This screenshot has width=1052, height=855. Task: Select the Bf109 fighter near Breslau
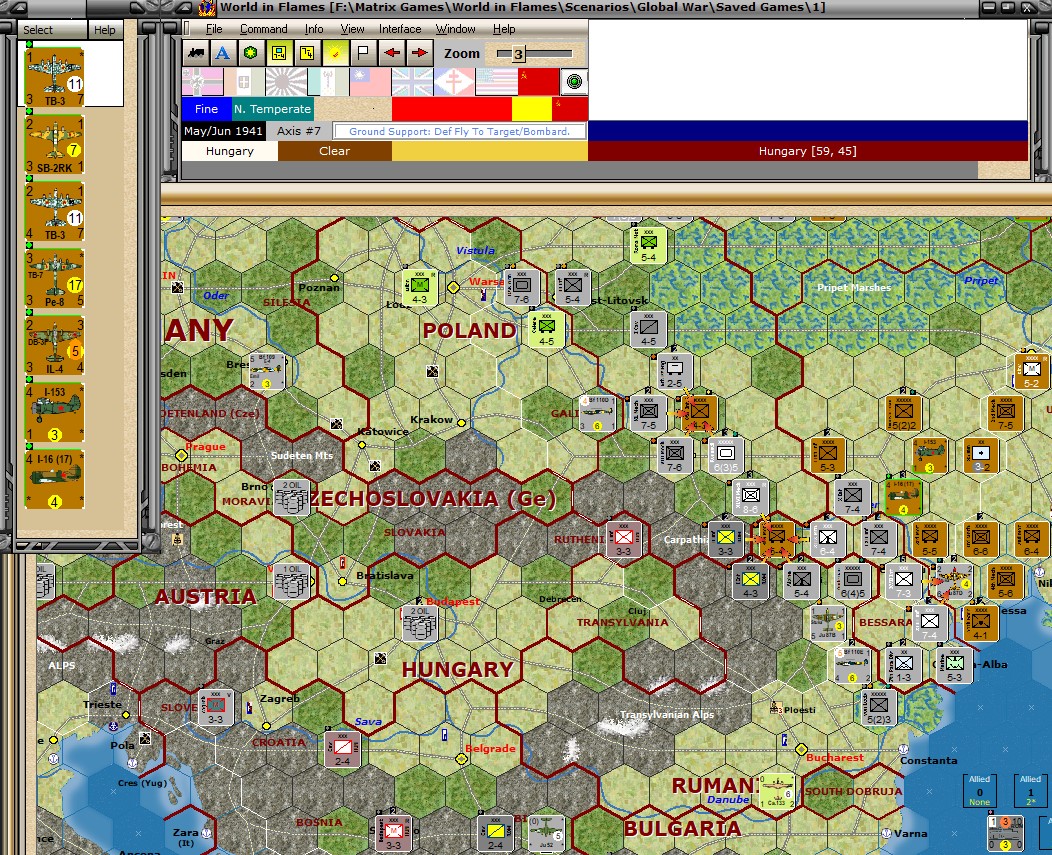267,372
